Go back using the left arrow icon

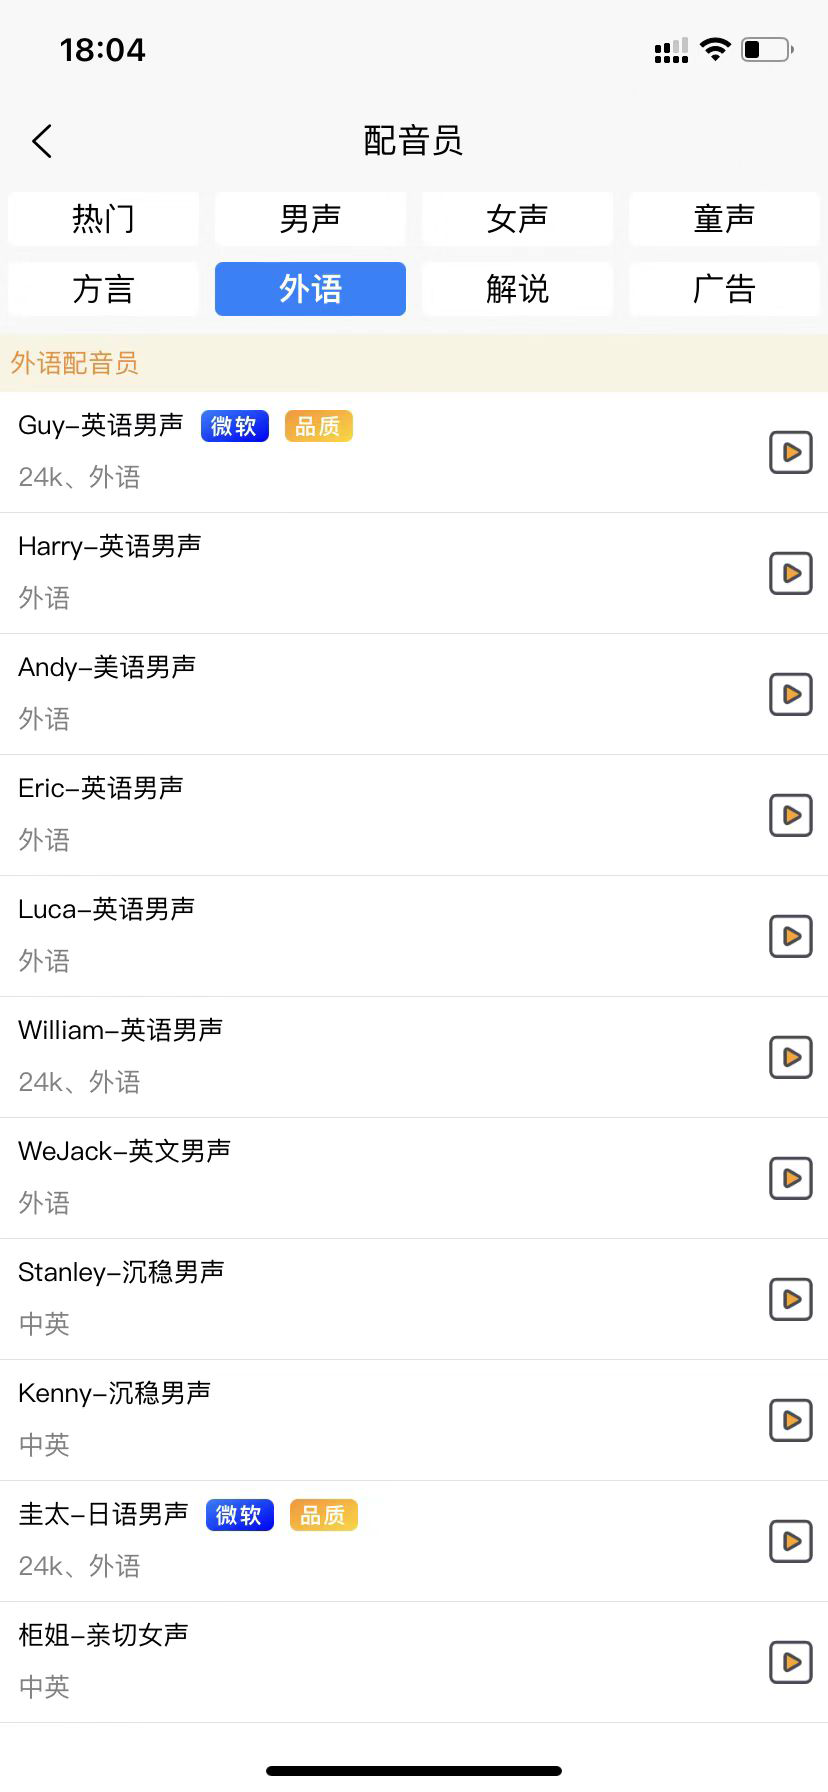pos(42,141)
